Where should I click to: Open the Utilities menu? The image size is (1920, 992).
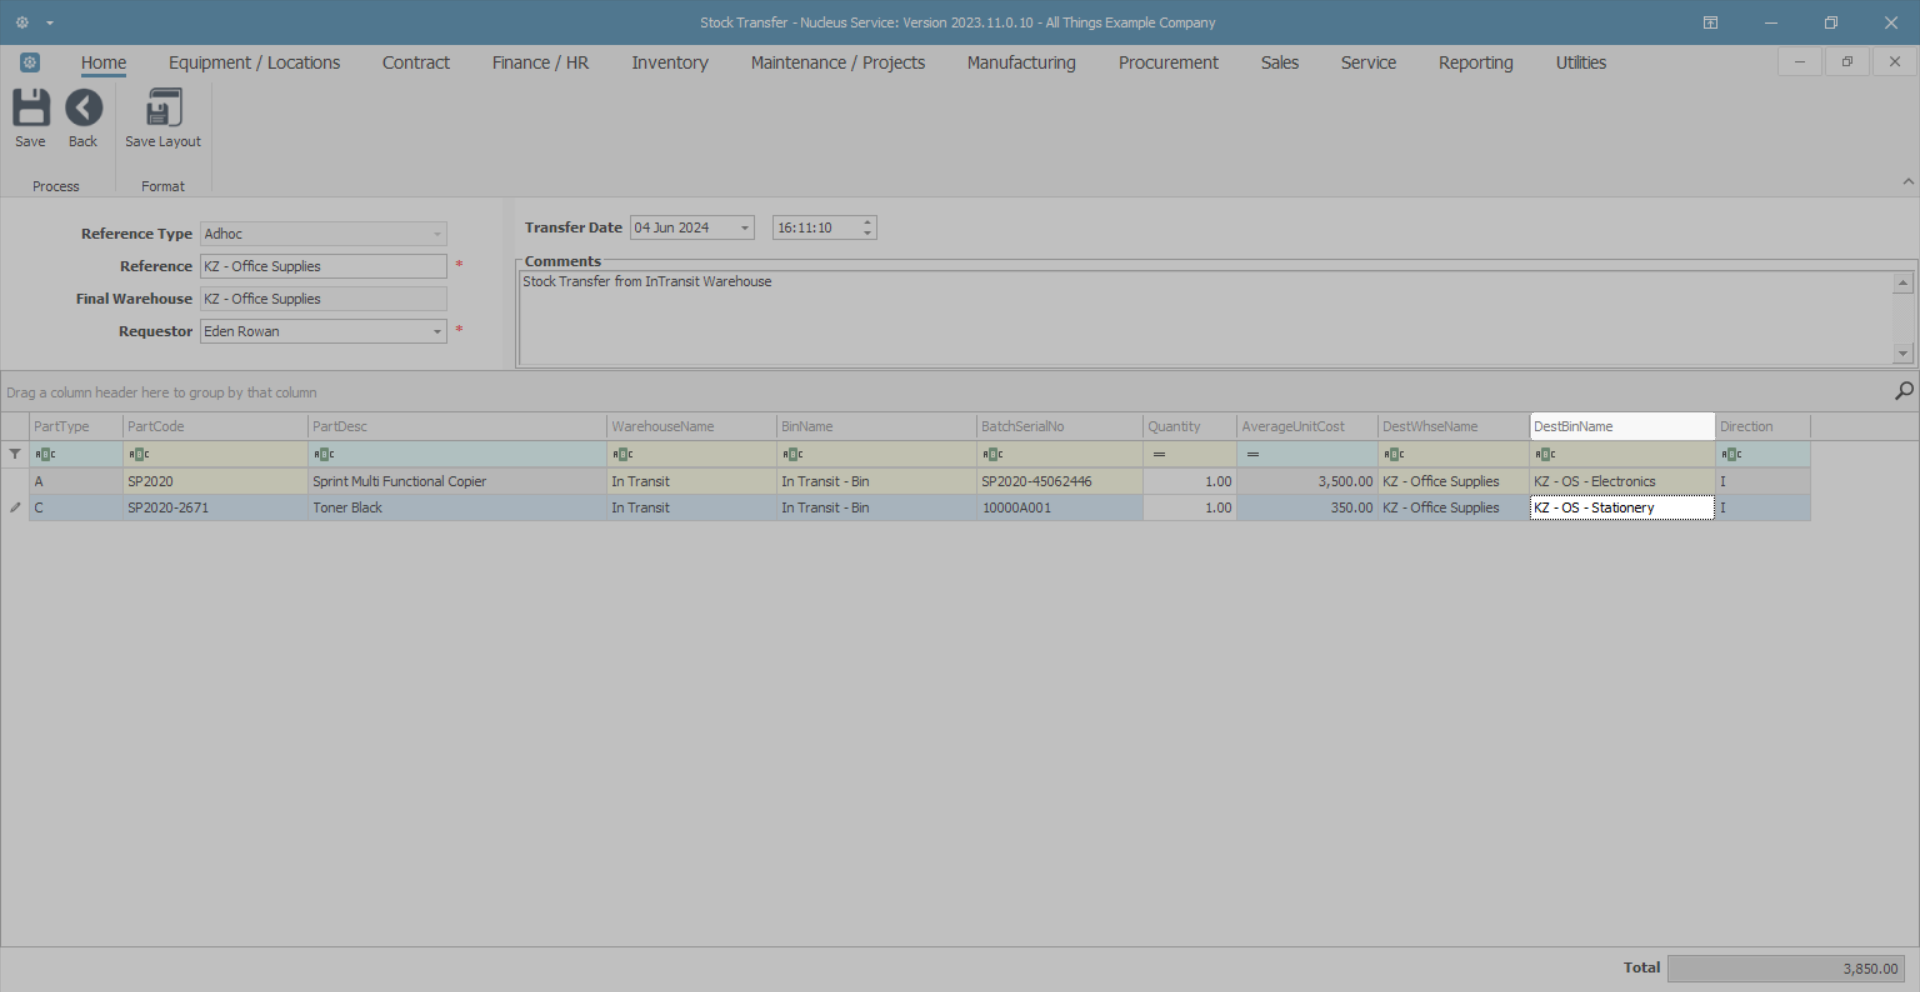1581,62
